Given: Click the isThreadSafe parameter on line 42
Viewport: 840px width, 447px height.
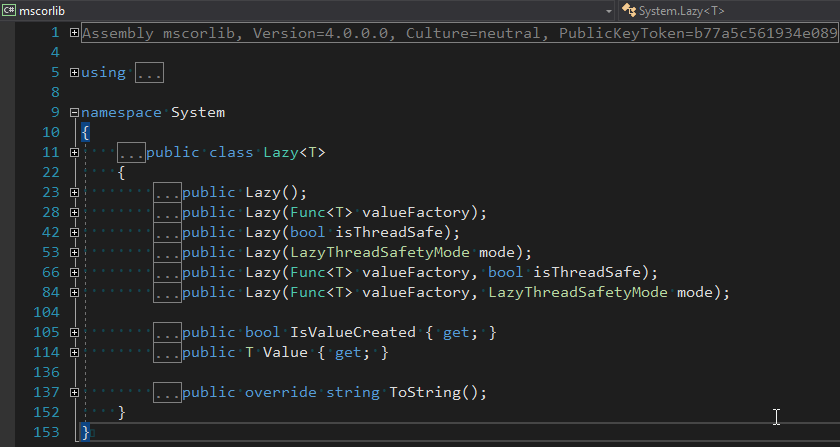Looking at the screenshot, I should [389, 233].
